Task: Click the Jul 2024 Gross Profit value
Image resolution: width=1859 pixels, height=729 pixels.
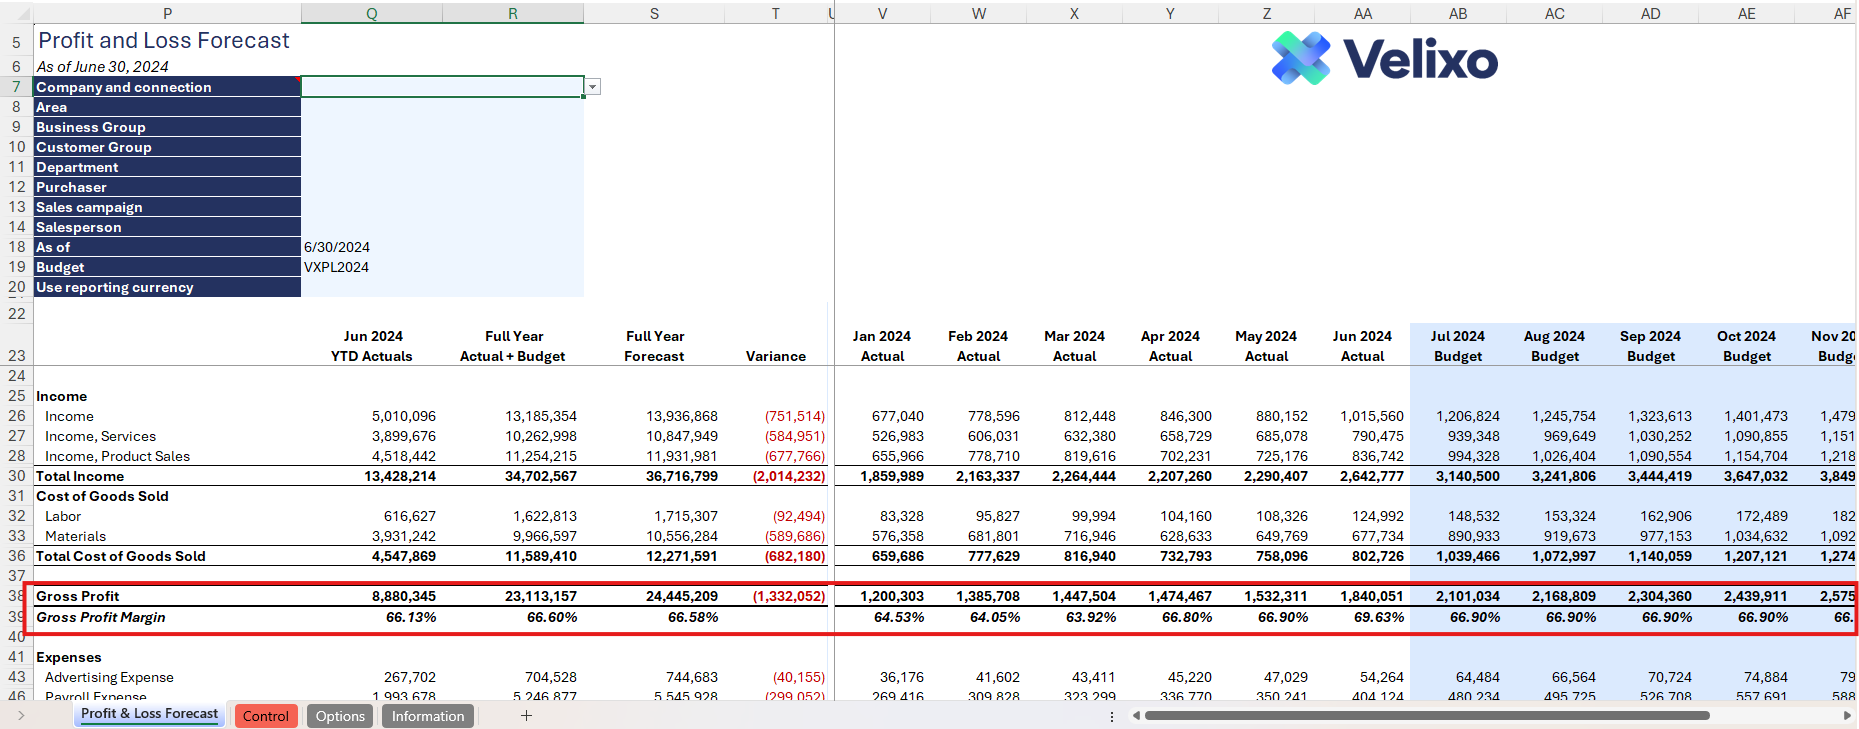Action: click(x=1458, y=596)
